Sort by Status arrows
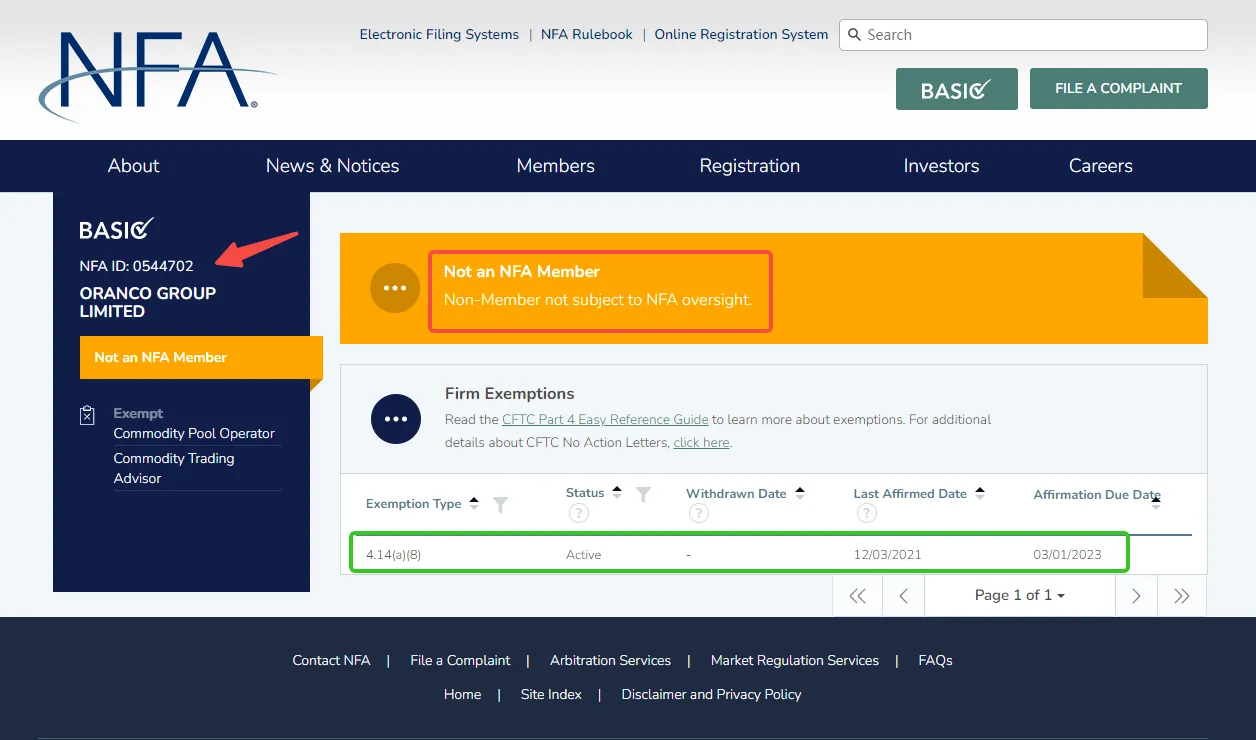 coord(617,493)
